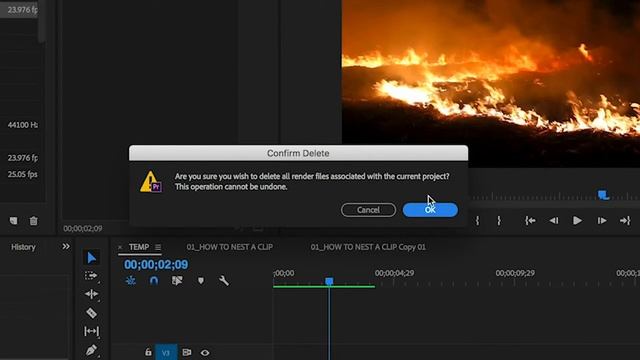Click the timeline ruler at 00;00;09;29
The width and height of the screenshot is (640, 360).
pyautogui.click(x=515, y=273)
